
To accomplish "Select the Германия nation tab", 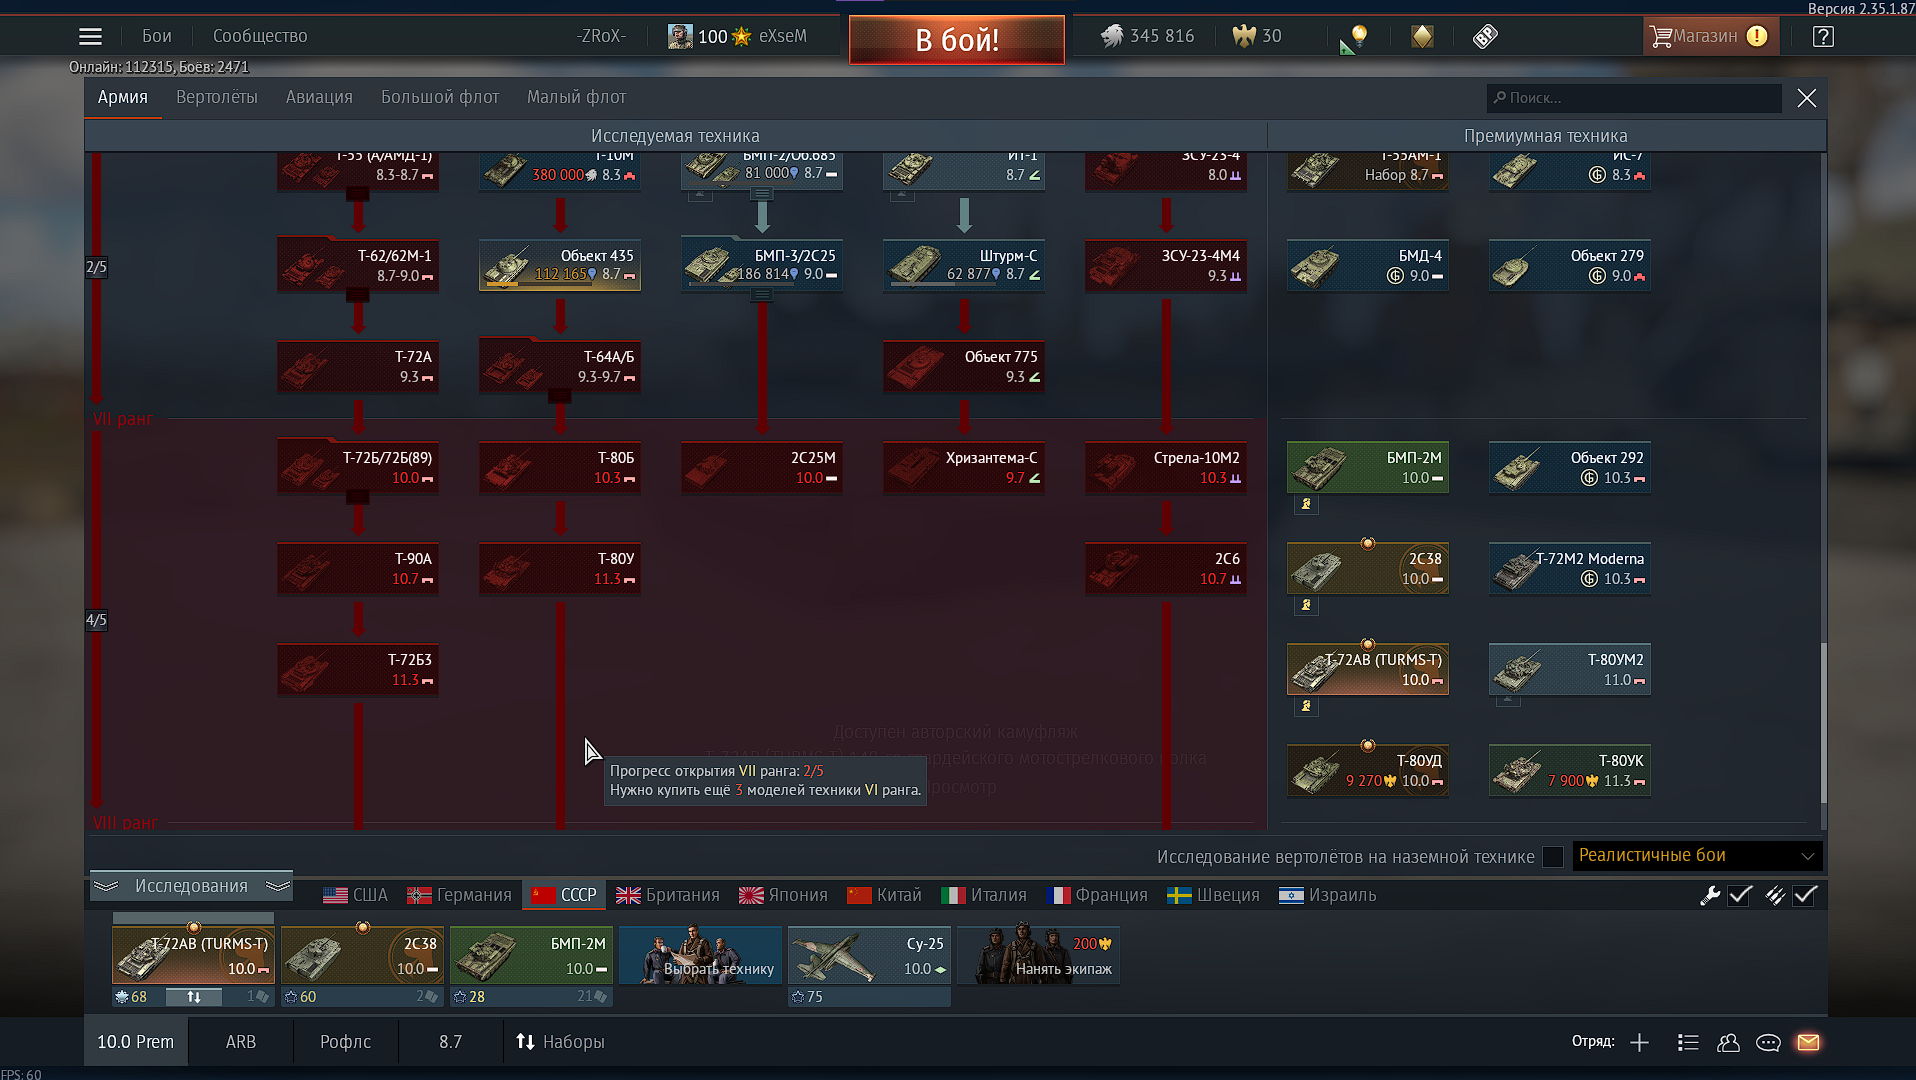I will (x=460, y=895).
